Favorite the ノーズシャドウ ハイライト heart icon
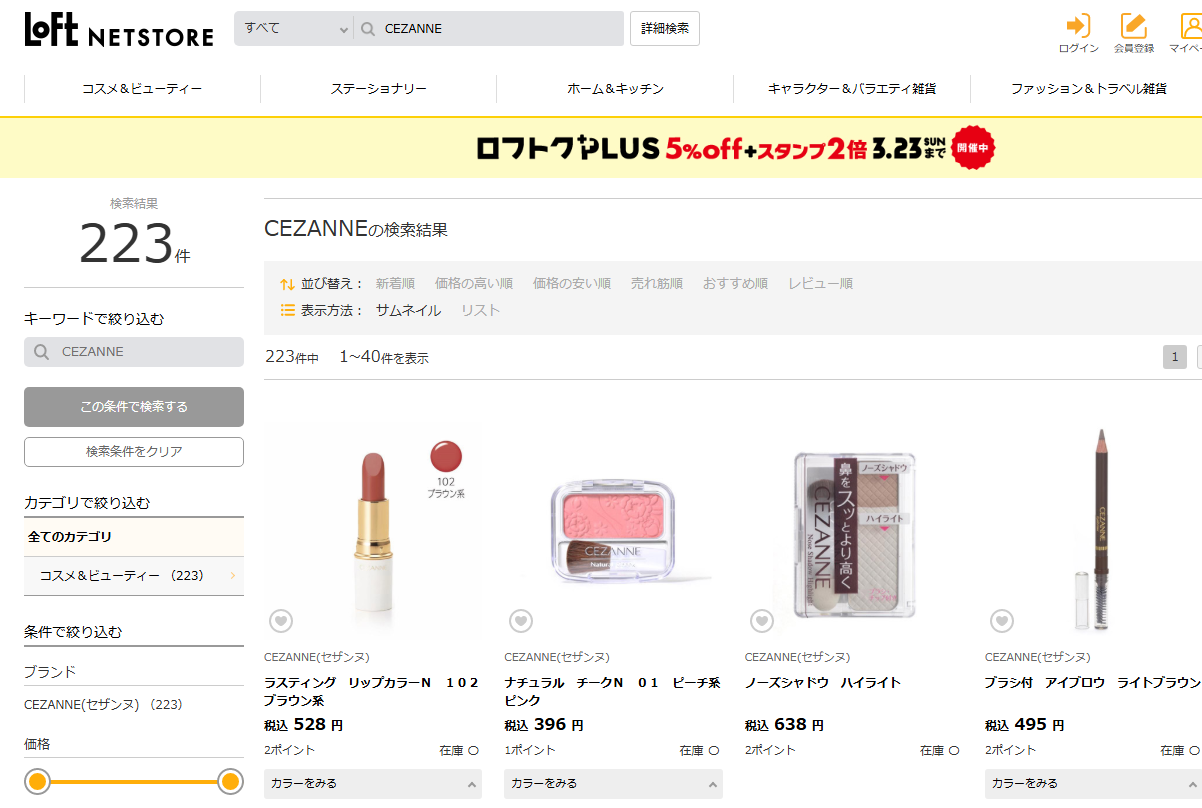1202x808 pixels. (762, 621)
